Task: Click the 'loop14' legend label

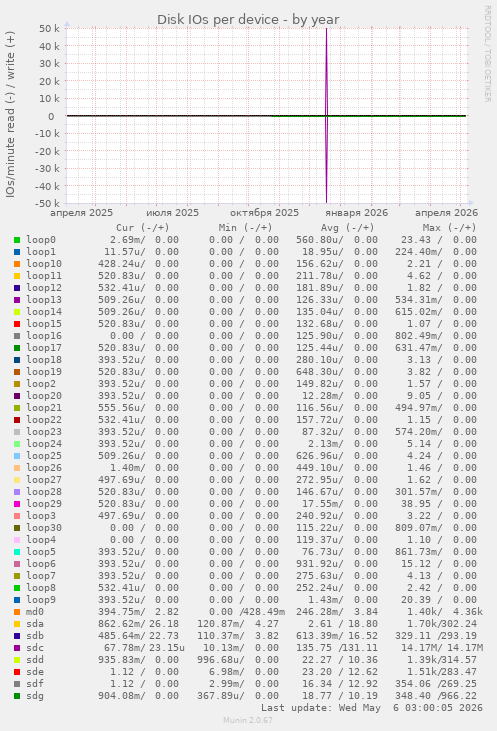Action: (44, 312)
